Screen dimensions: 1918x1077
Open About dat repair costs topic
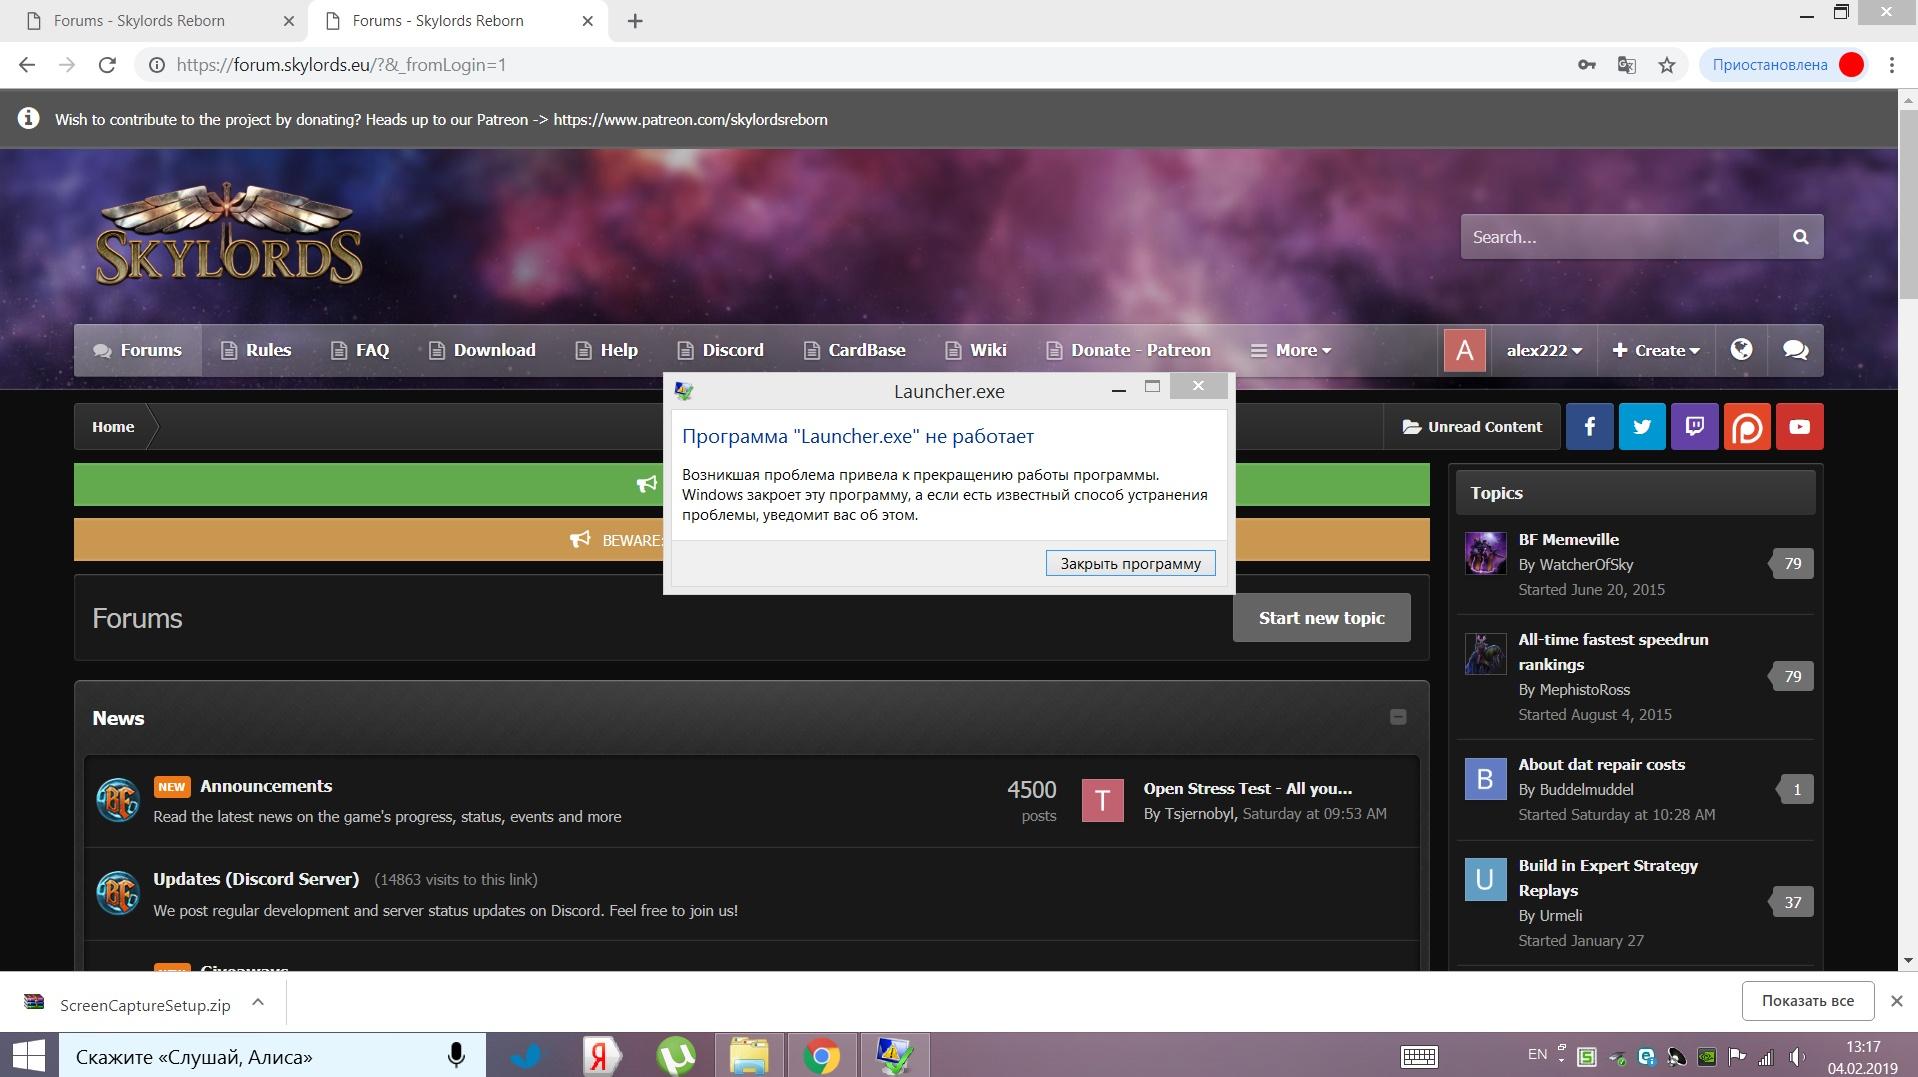1601,764
